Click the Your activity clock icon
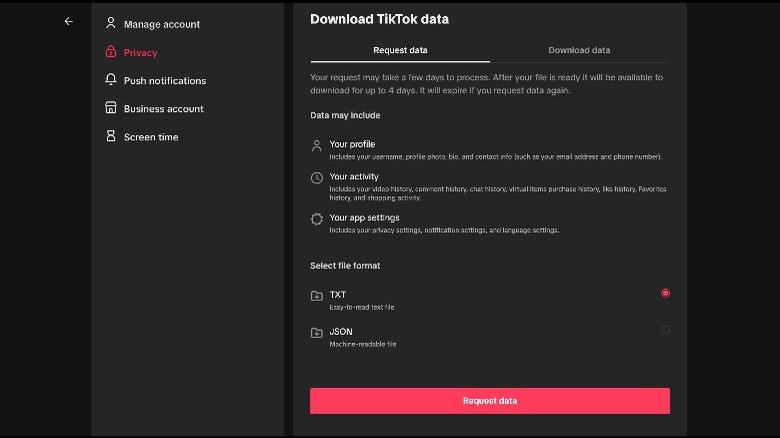The height and width of the screenshot is (438, 780). pos(317,178)
